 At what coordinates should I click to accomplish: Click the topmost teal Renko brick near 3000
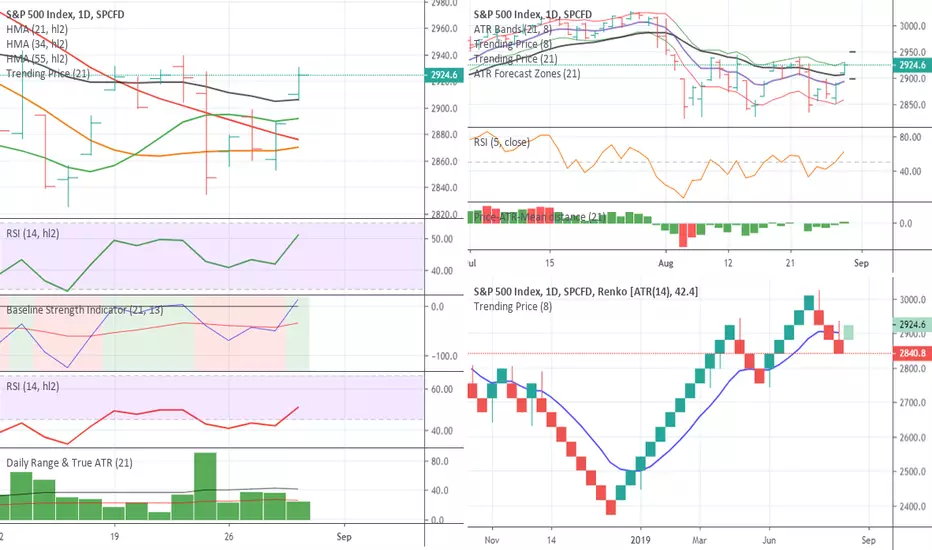[808, 302]
